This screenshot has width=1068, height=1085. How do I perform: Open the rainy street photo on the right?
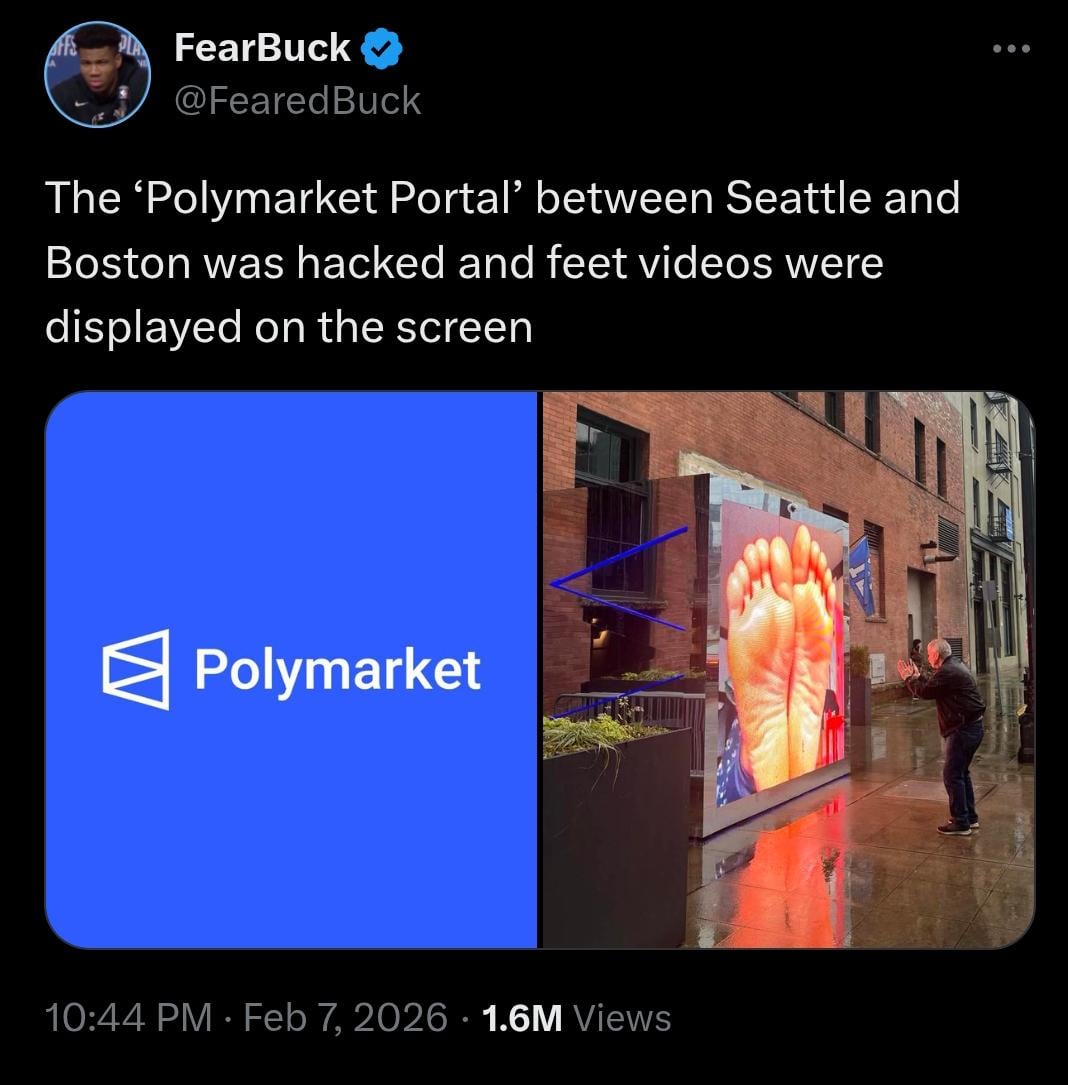(788, 669)
